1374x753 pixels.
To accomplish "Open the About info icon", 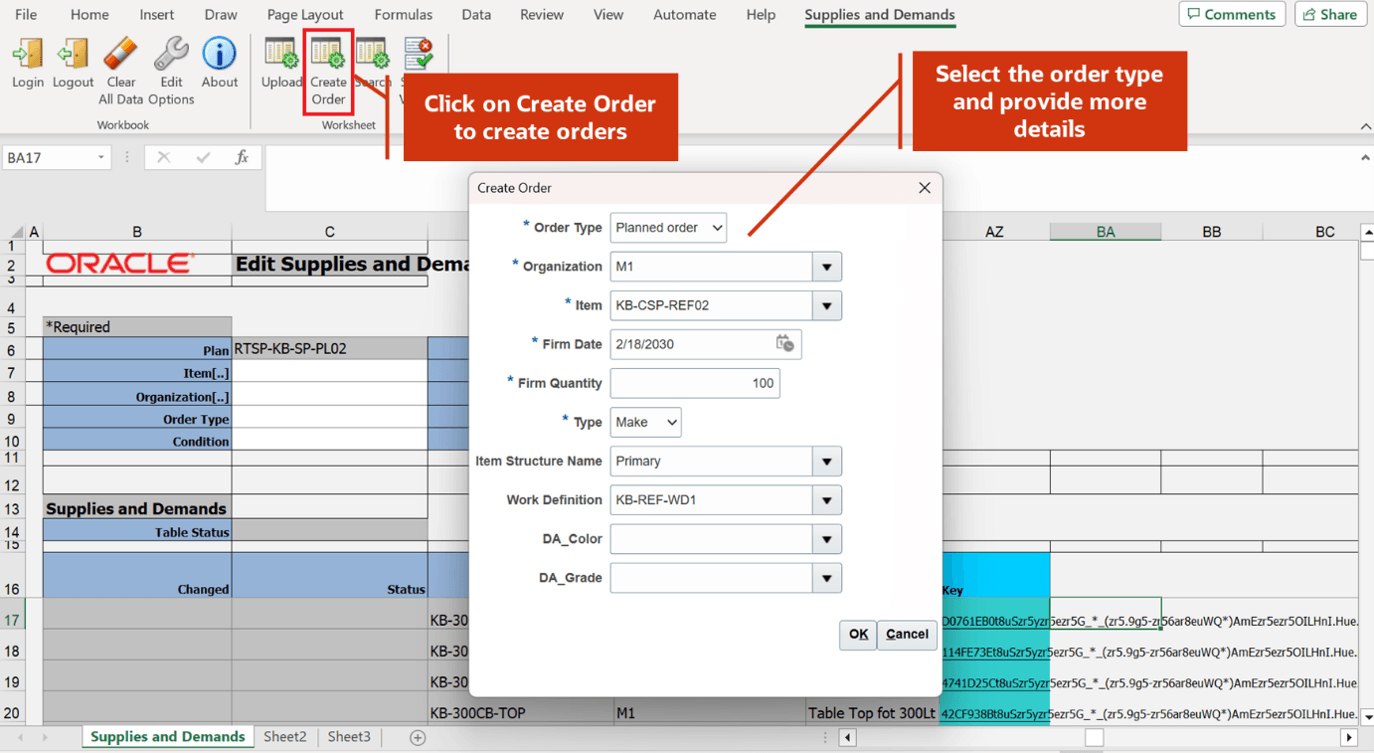I will point(219,55).
